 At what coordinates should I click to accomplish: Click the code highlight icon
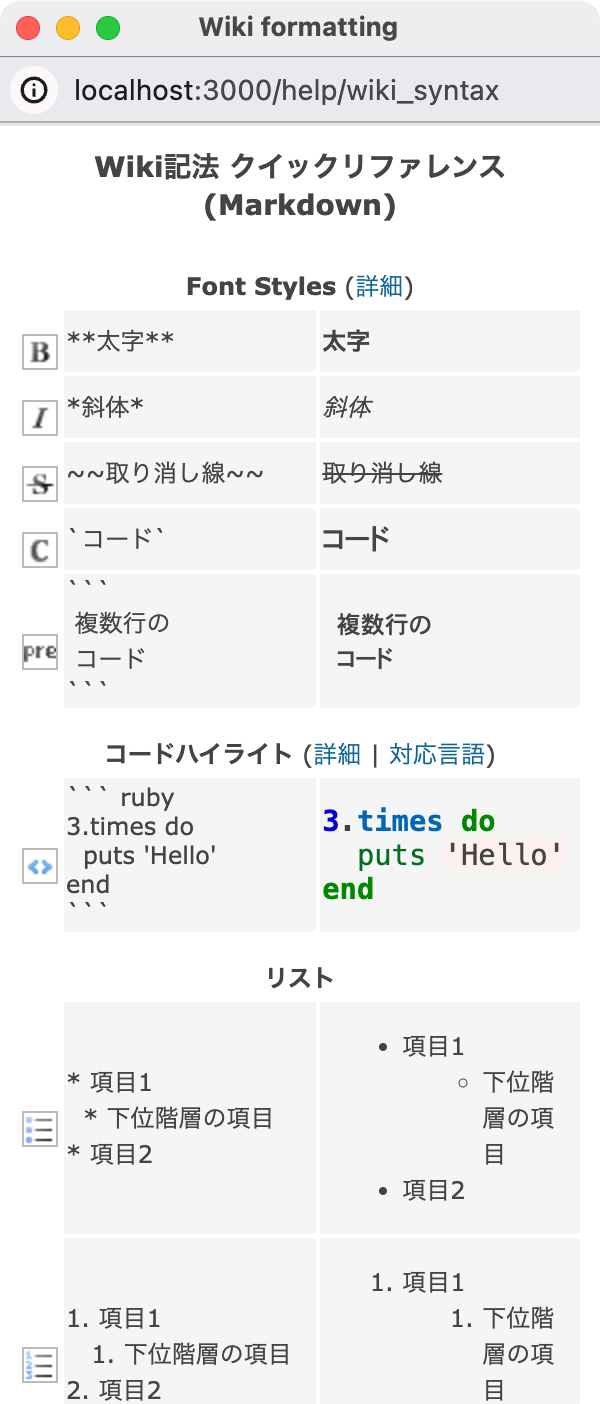coord(40,866)
